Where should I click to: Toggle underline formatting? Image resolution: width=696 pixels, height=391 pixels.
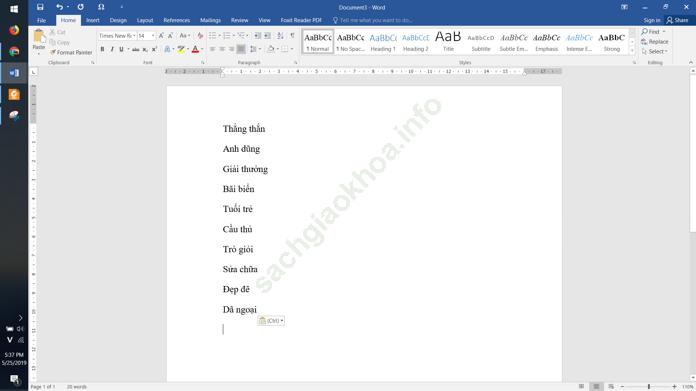[x=121, y=49]
